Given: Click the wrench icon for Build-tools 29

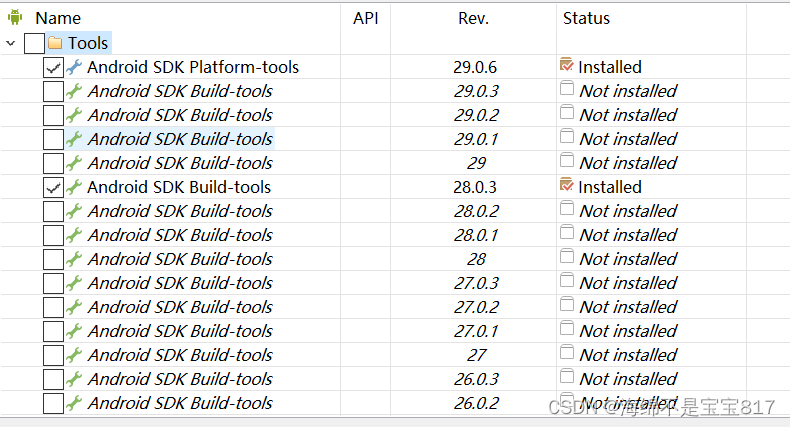Looking at the screenshot, I should click(74, 163).
